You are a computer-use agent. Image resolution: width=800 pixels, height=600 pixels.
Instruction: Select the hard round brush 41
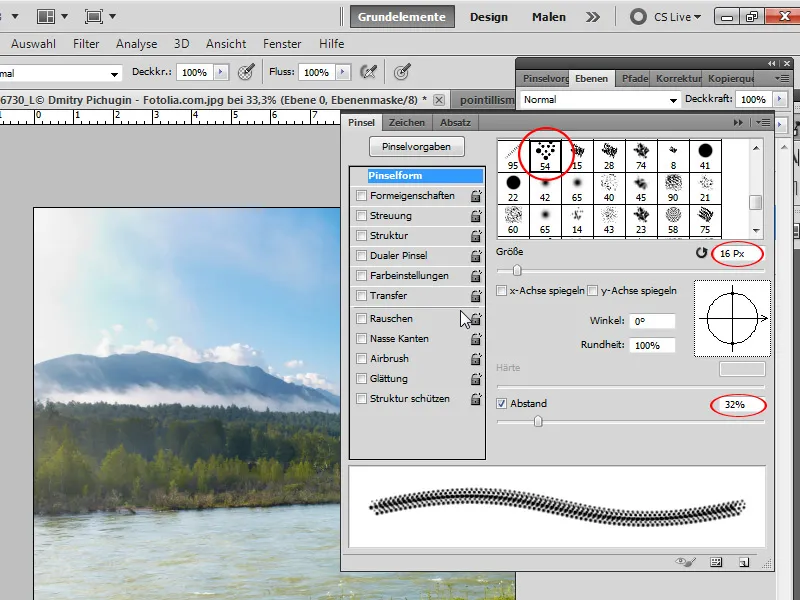[x=705, y=156]
